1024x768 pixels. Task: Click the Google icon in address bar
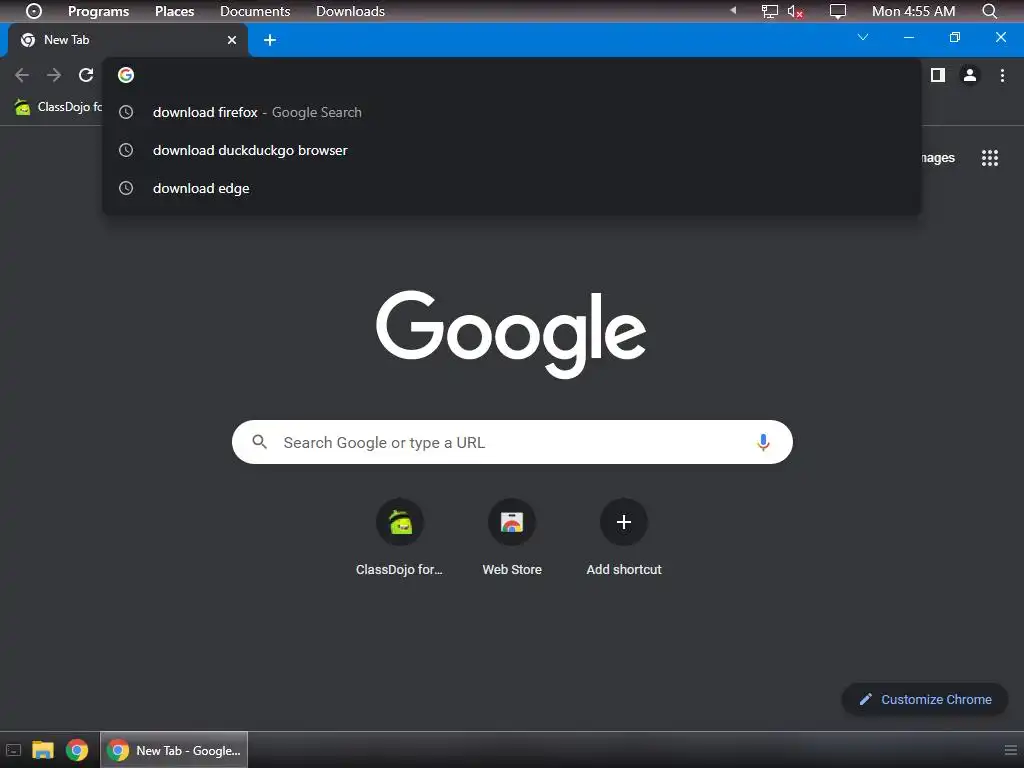[x=126, y=75]
